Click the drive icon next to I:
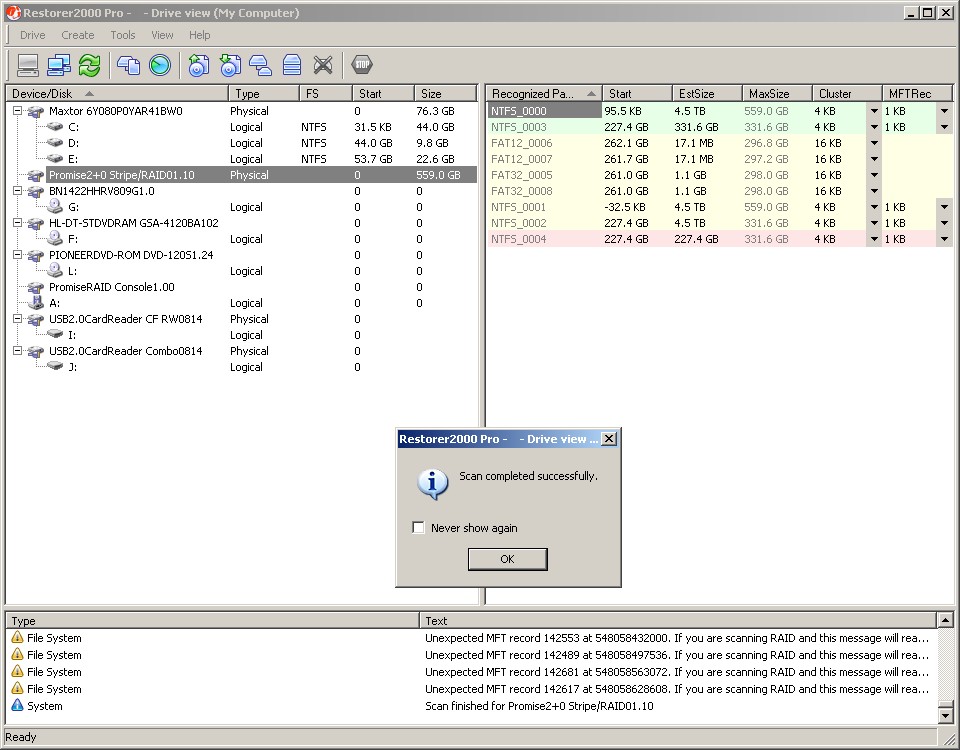The image size is (960, 750). (x=54, y=334)
